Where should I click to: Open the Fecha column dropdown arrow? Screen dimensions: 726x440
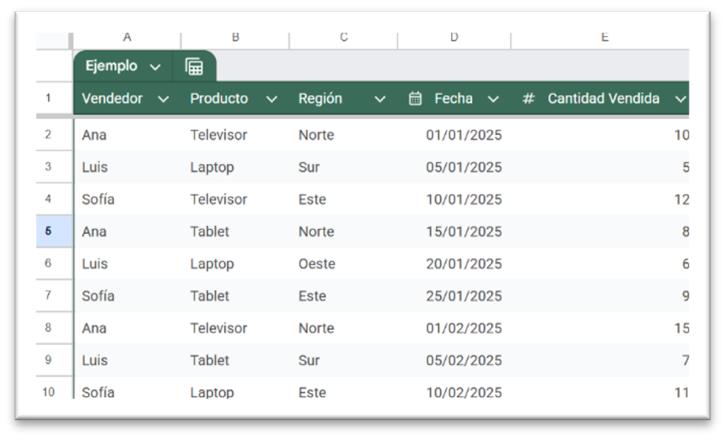coord(493,99)
